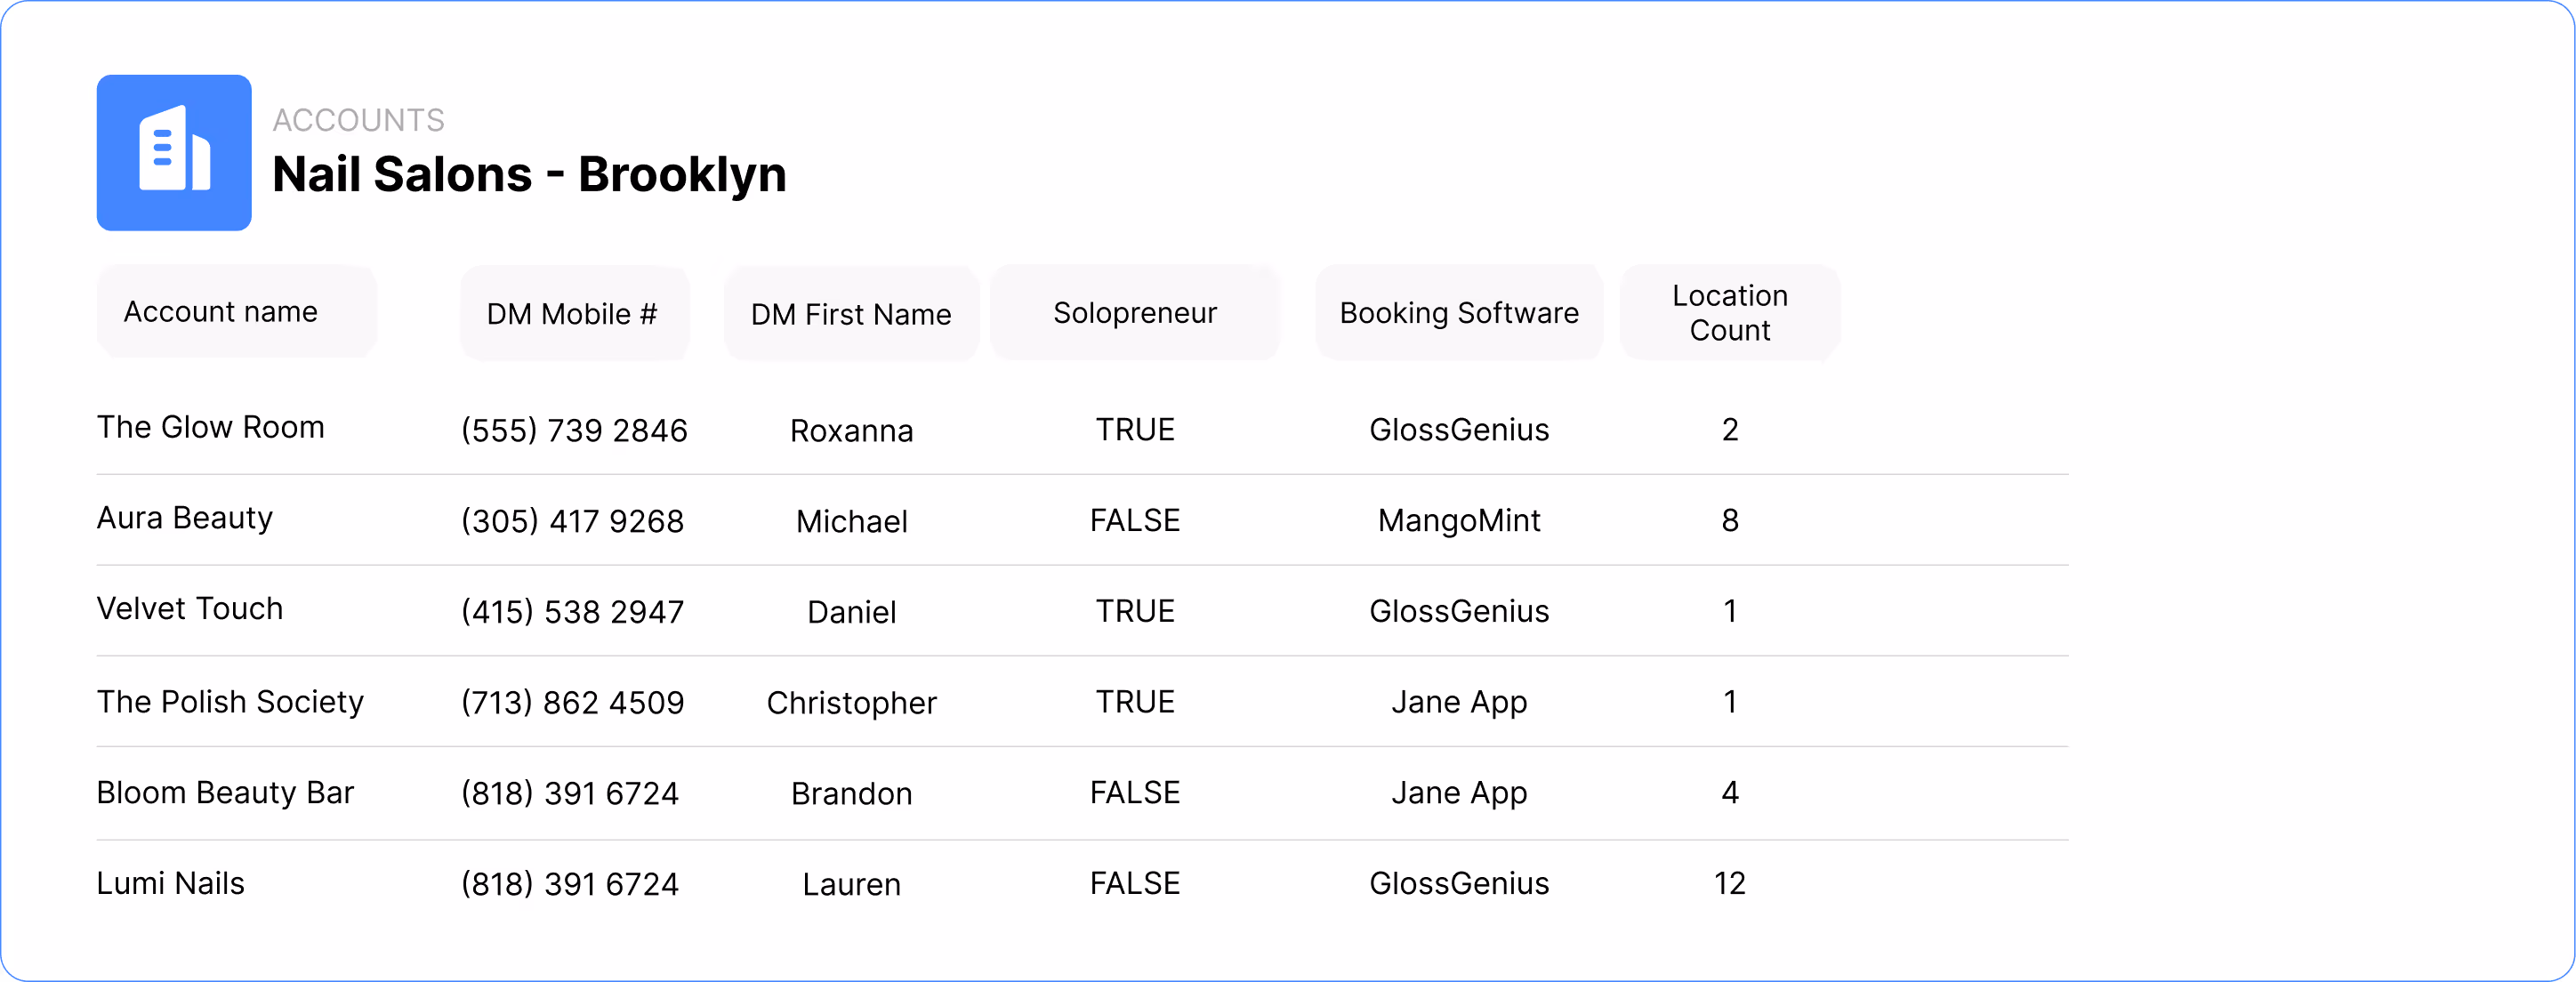Open The Glow Room account
This screenshot has height=982, width=2576.
211,427
